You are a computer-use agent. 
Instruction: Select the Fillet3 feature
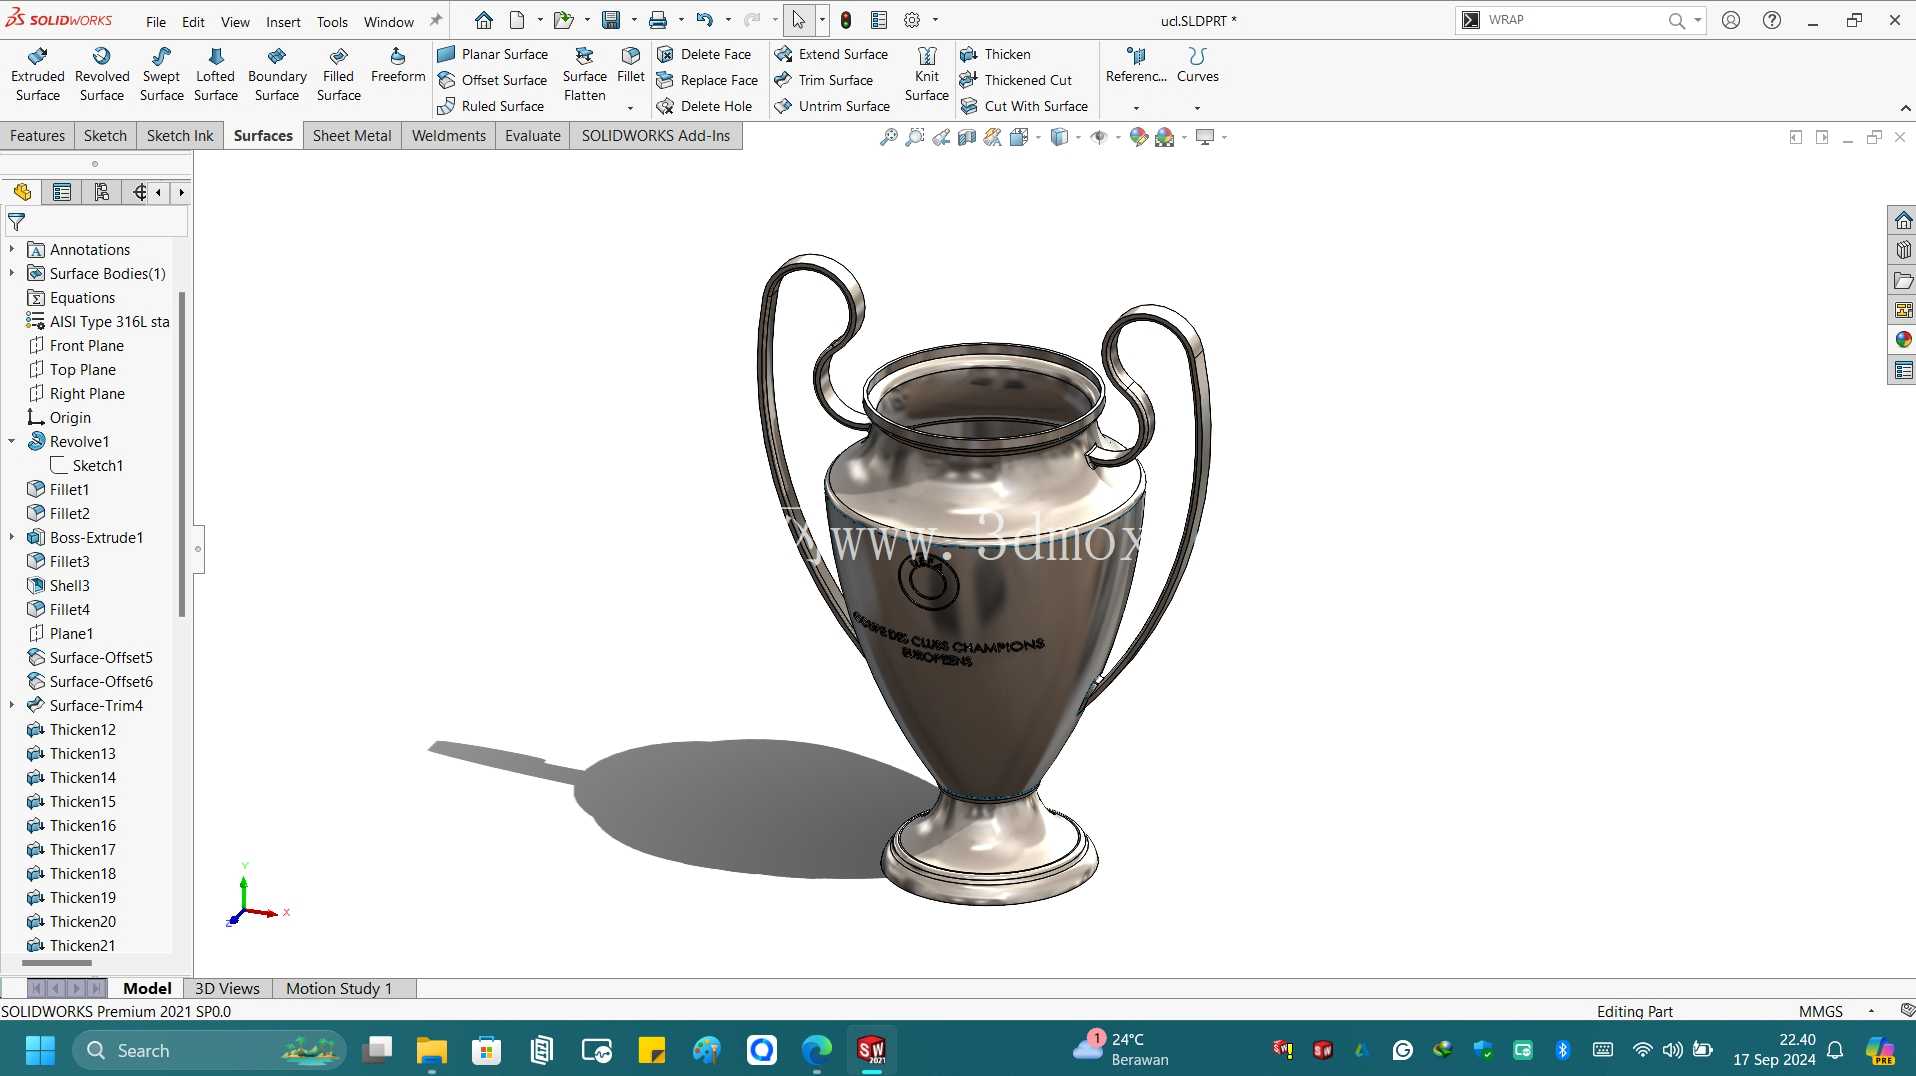click(70, 561)
